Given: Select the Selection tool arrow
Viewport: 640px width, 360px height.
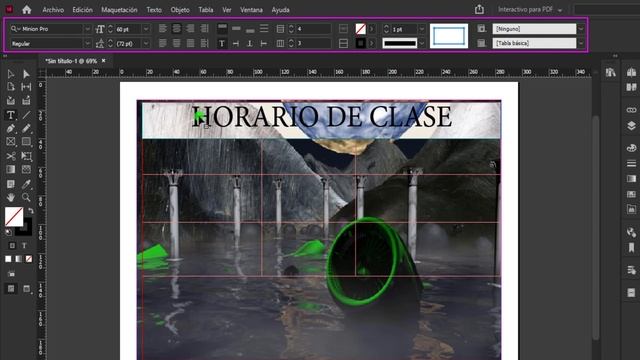Looking at the screenshot, I should (11, 74).
